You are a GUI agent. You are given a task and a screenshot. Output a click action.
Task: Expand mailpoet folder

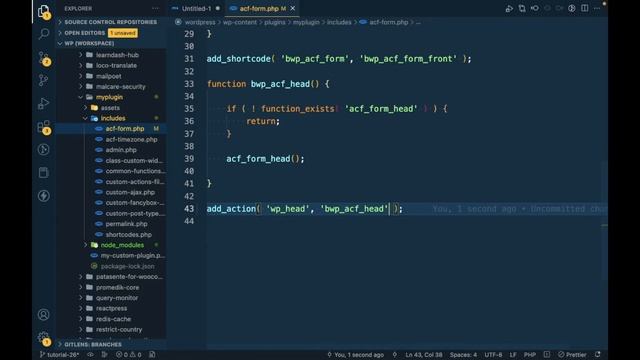(x=109, y=76)
